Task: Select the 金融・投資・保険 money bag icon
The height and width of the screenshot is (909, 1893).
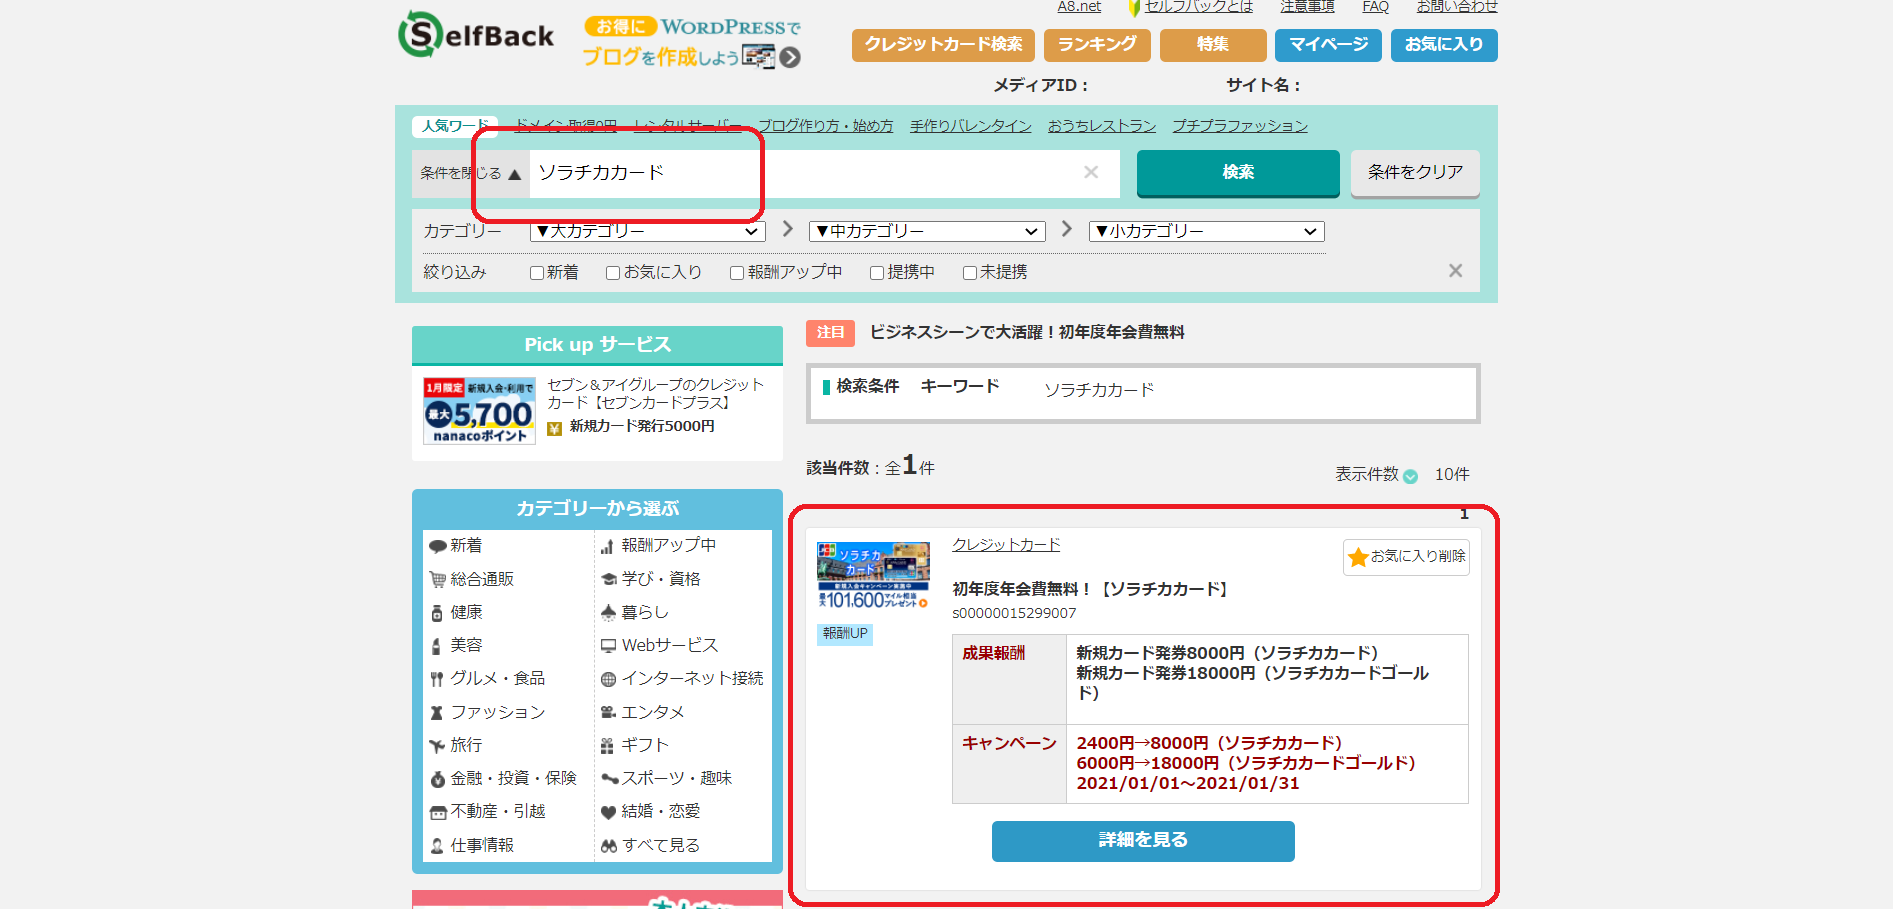Action: coord(437,779)
